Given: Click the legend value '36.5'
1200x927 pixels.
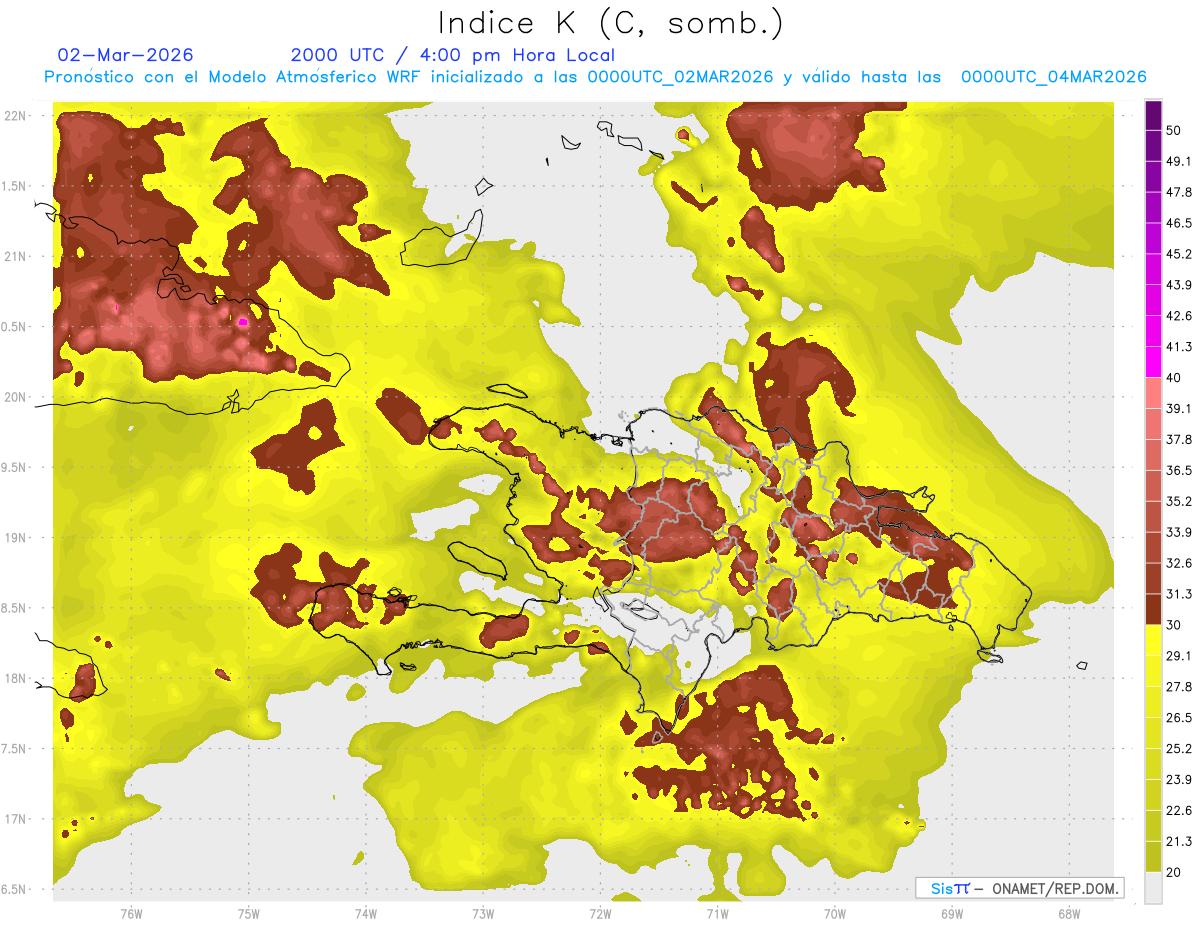Looking at the screenshot, I should 1179,471.
